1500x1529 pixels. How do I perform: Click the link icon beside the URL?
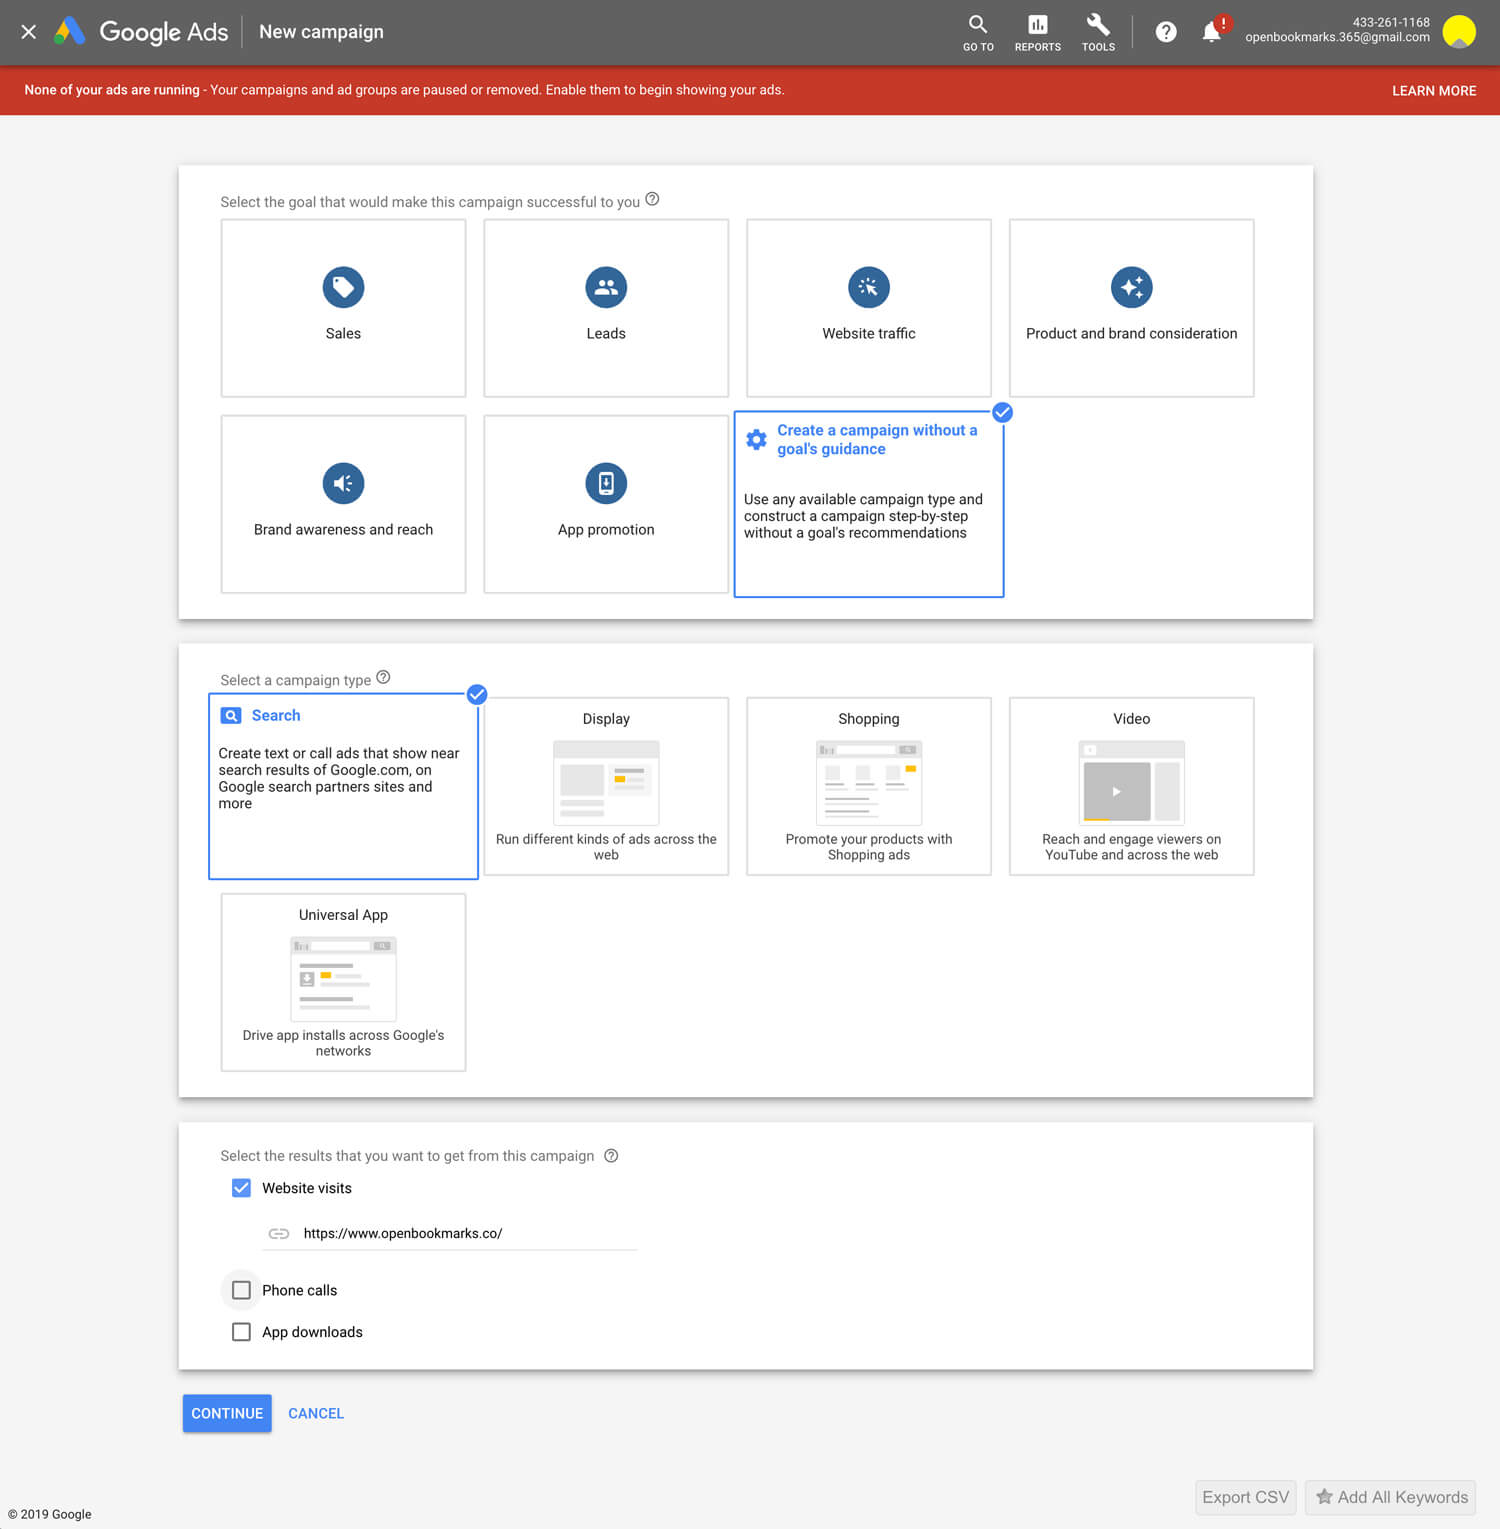[279, 1233]
